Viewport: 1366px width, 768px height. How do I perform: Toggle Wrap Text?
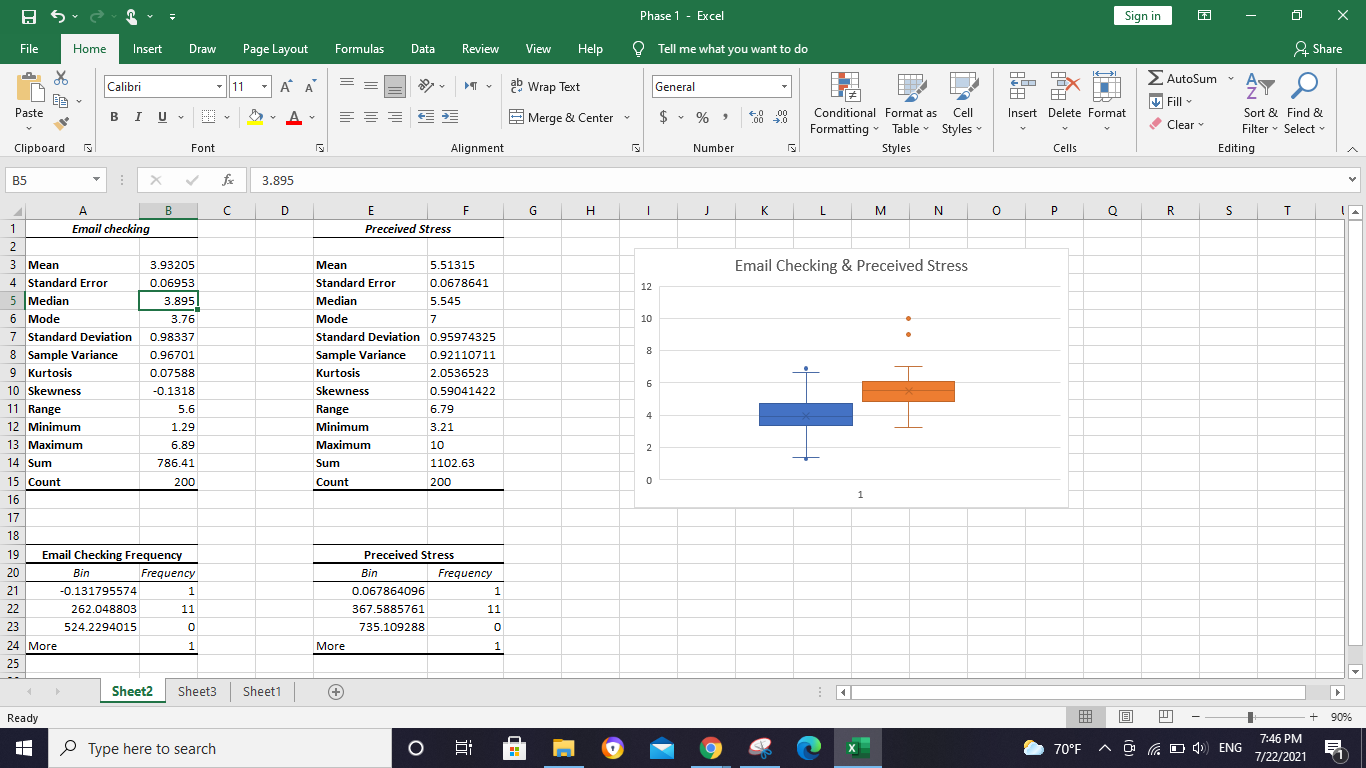coord(545,87)
